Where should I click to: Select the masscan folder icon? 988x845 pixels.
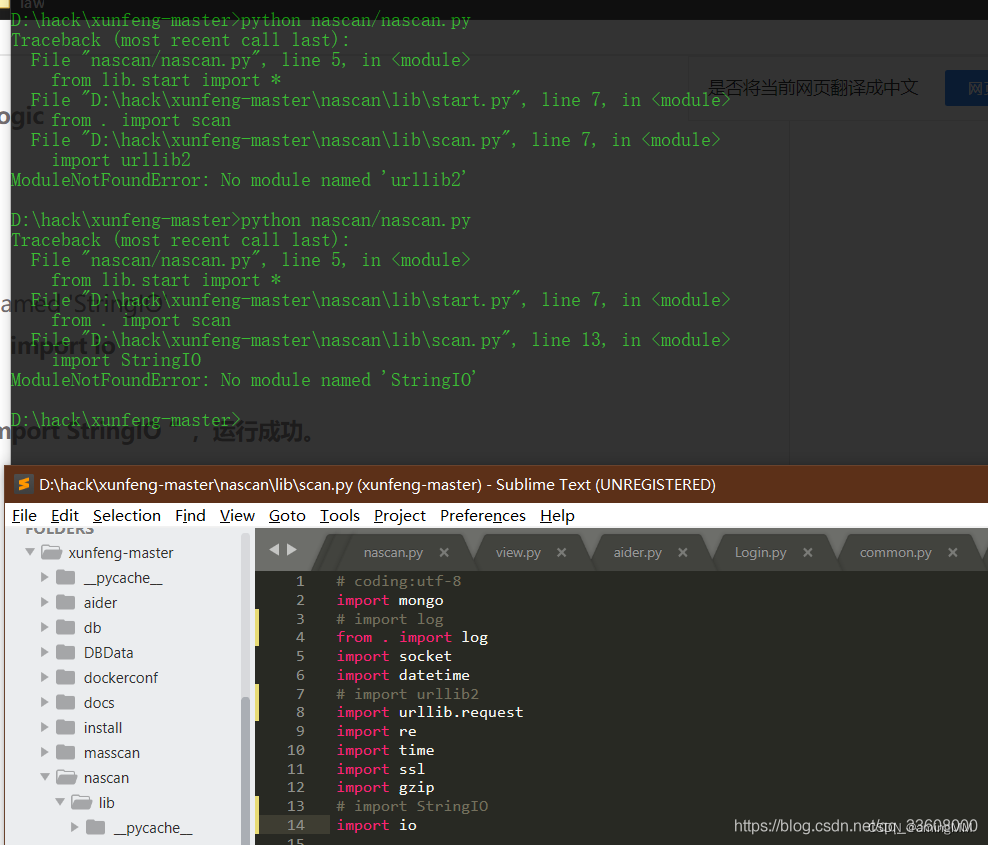click(x=66, y=752)
